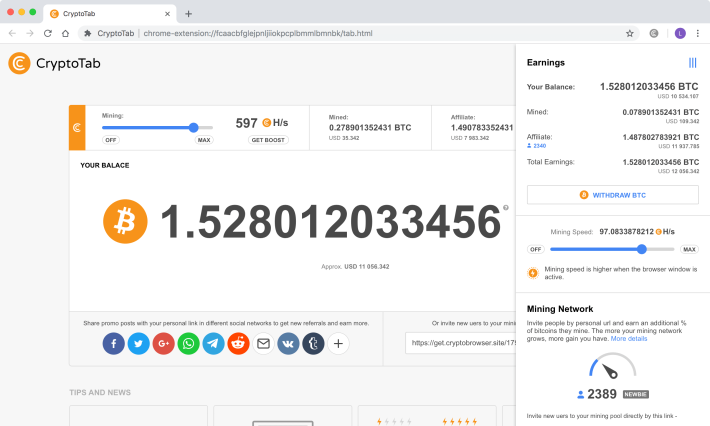Click the second tips and news card
This screenshot has height=426, width=710.
[x=283, y=416]
